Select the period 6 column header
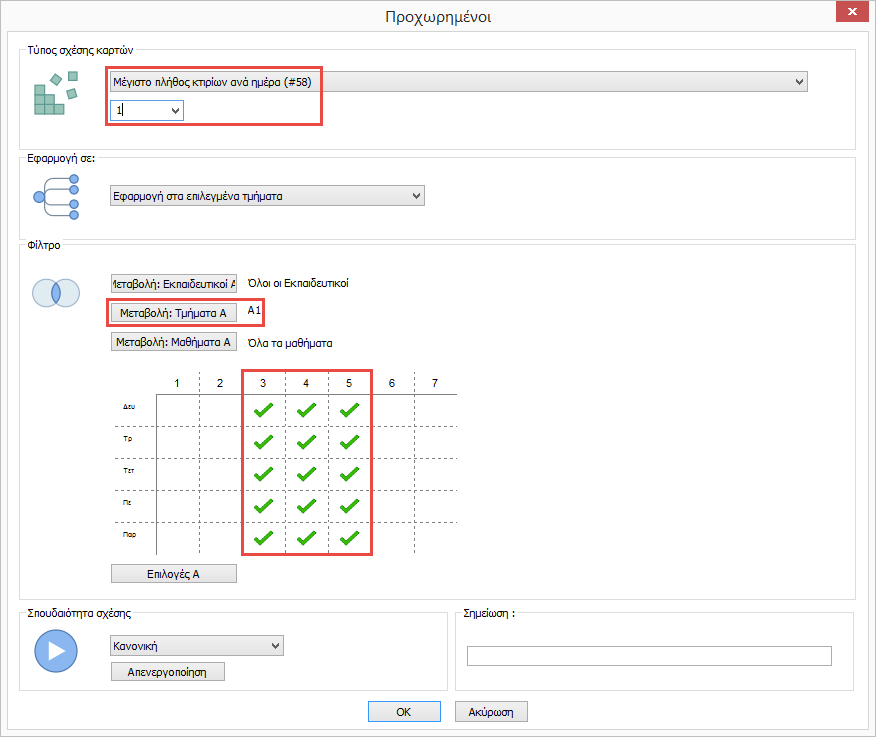 pyautogui.click(x=392, y=383)
